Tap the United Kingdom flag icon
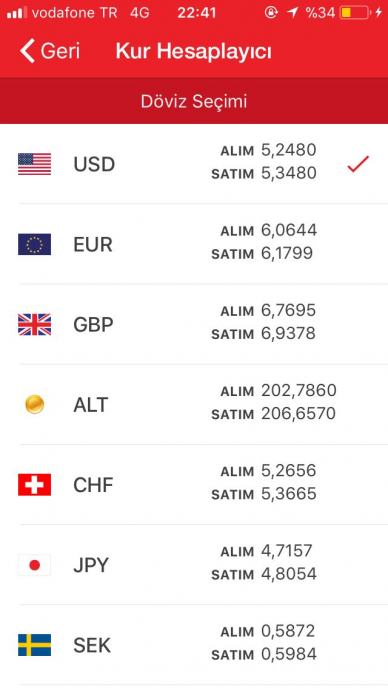Image resolution: width=388 pixels, height=690 pixels. tap(34, 324)
